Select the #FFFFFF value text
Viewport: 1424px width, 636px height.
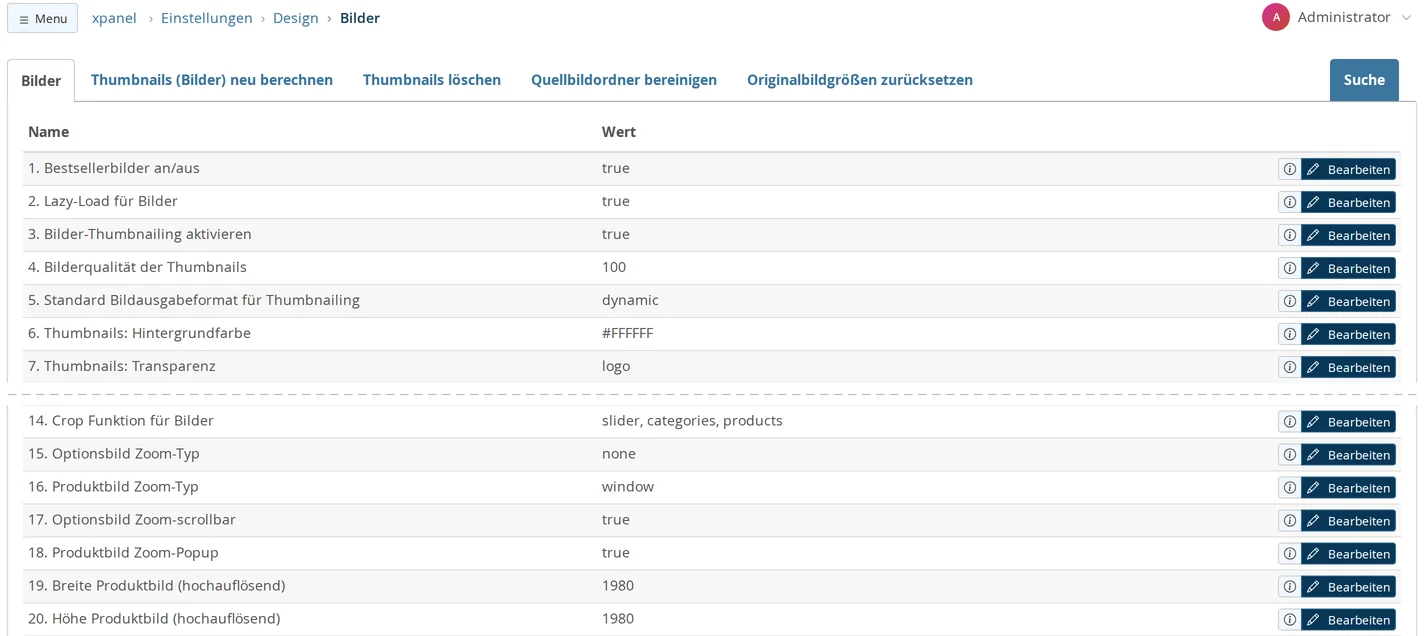[627, 333]
